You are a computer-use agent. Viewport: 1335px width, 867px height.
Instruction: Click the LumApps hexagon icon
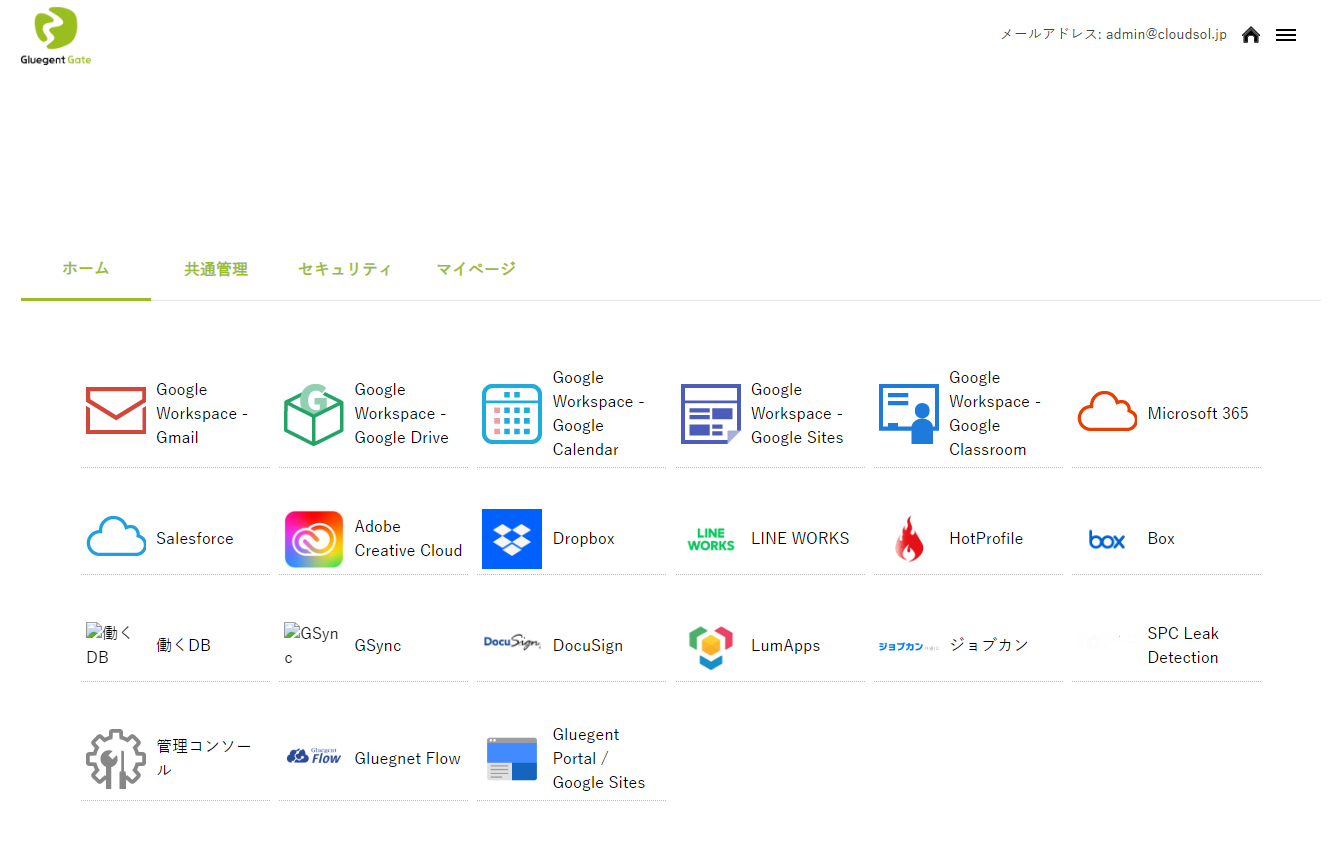[x=710, y=646]
